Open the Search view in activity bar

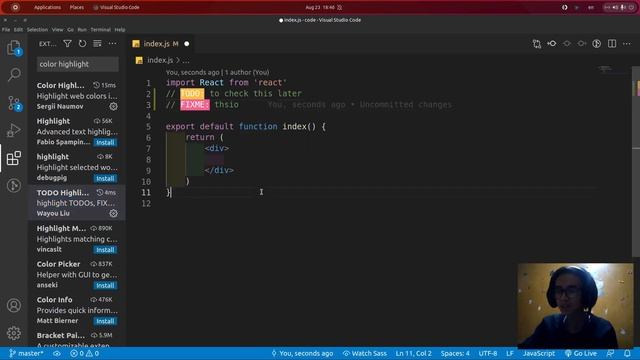(x=14, y=75)
